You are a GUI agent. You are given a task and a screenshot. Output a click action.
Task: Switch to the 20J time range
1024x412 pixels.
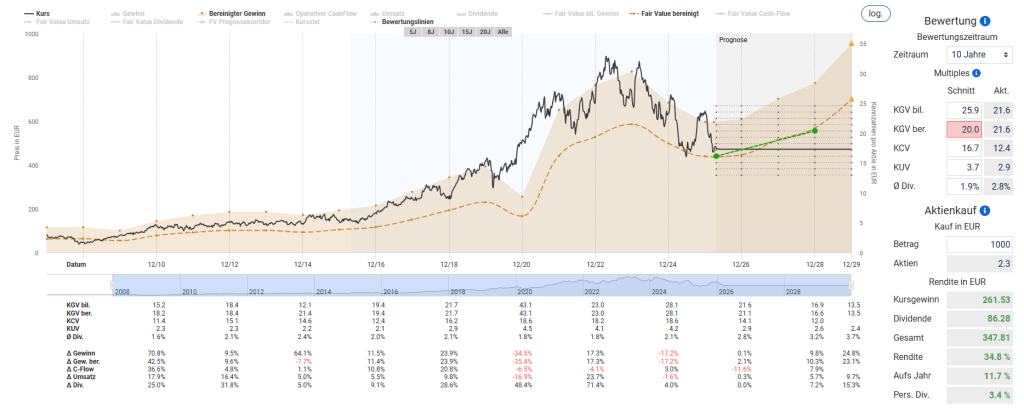[x=484, y=32]
